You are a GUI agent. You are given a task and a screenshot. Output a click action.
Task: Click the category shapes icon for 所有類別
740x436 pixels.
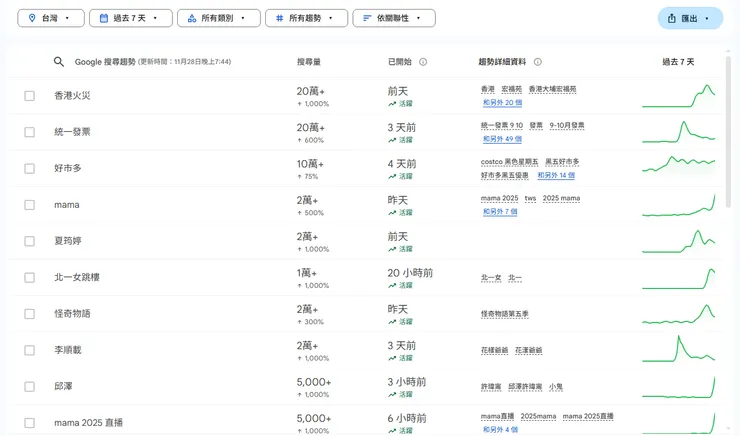click(x=192, y=18)
